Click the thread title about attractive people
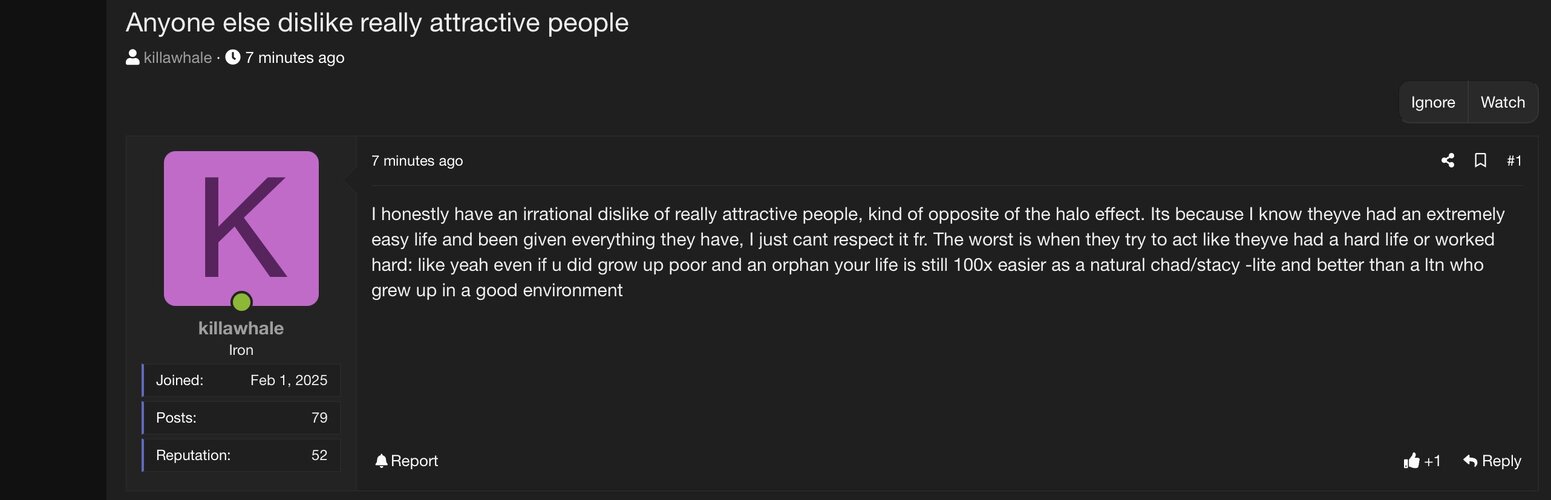The image size is (1551, 500). tap(377, 22)
